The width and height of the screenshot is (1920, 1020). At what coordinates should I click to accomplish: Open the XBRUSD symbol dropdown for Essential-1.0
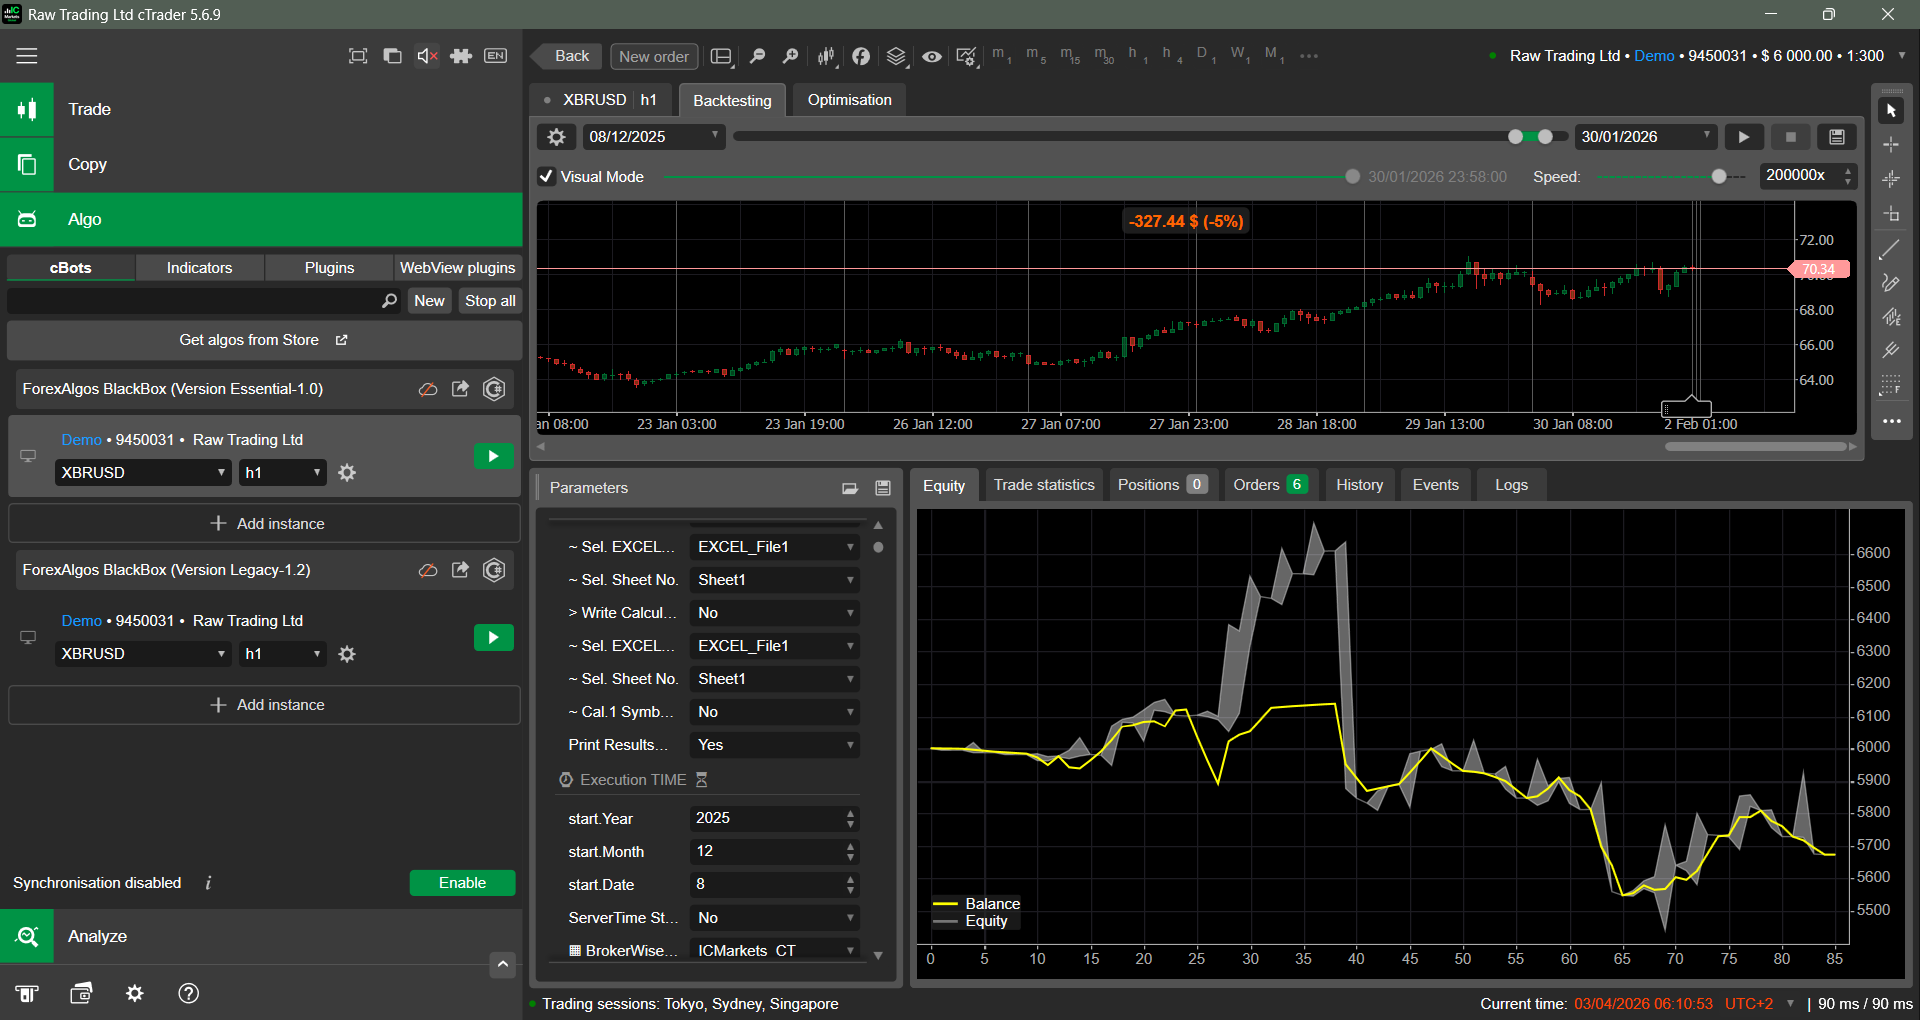[143, 473]
